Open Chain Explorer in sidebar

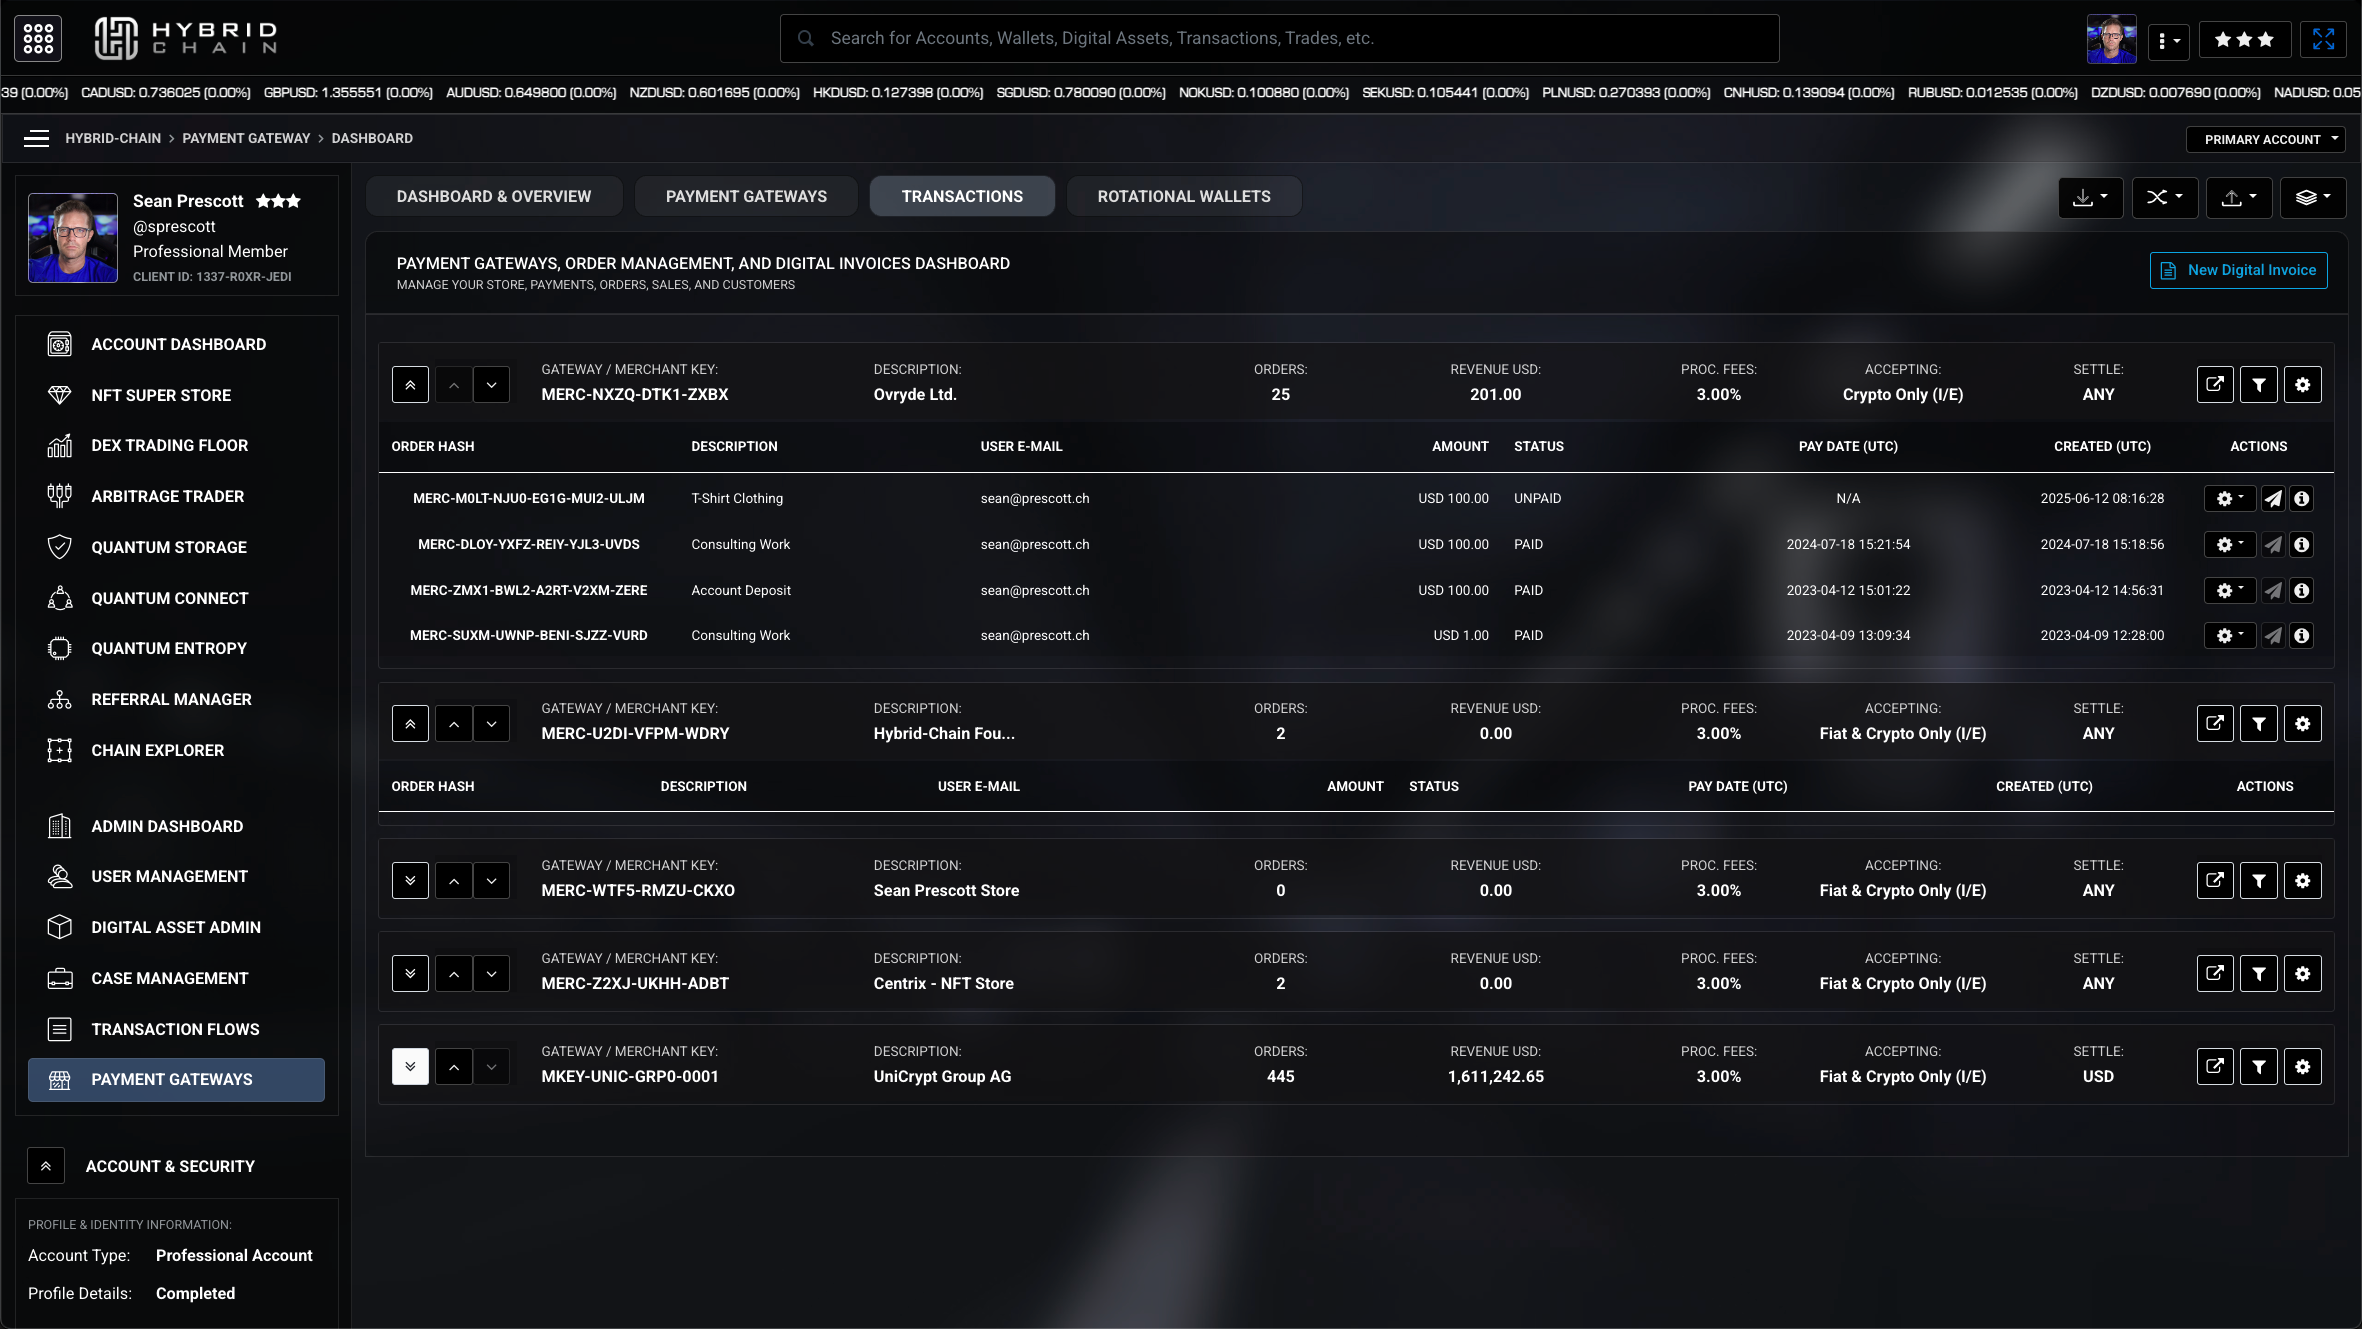click(x=157, y=750)
